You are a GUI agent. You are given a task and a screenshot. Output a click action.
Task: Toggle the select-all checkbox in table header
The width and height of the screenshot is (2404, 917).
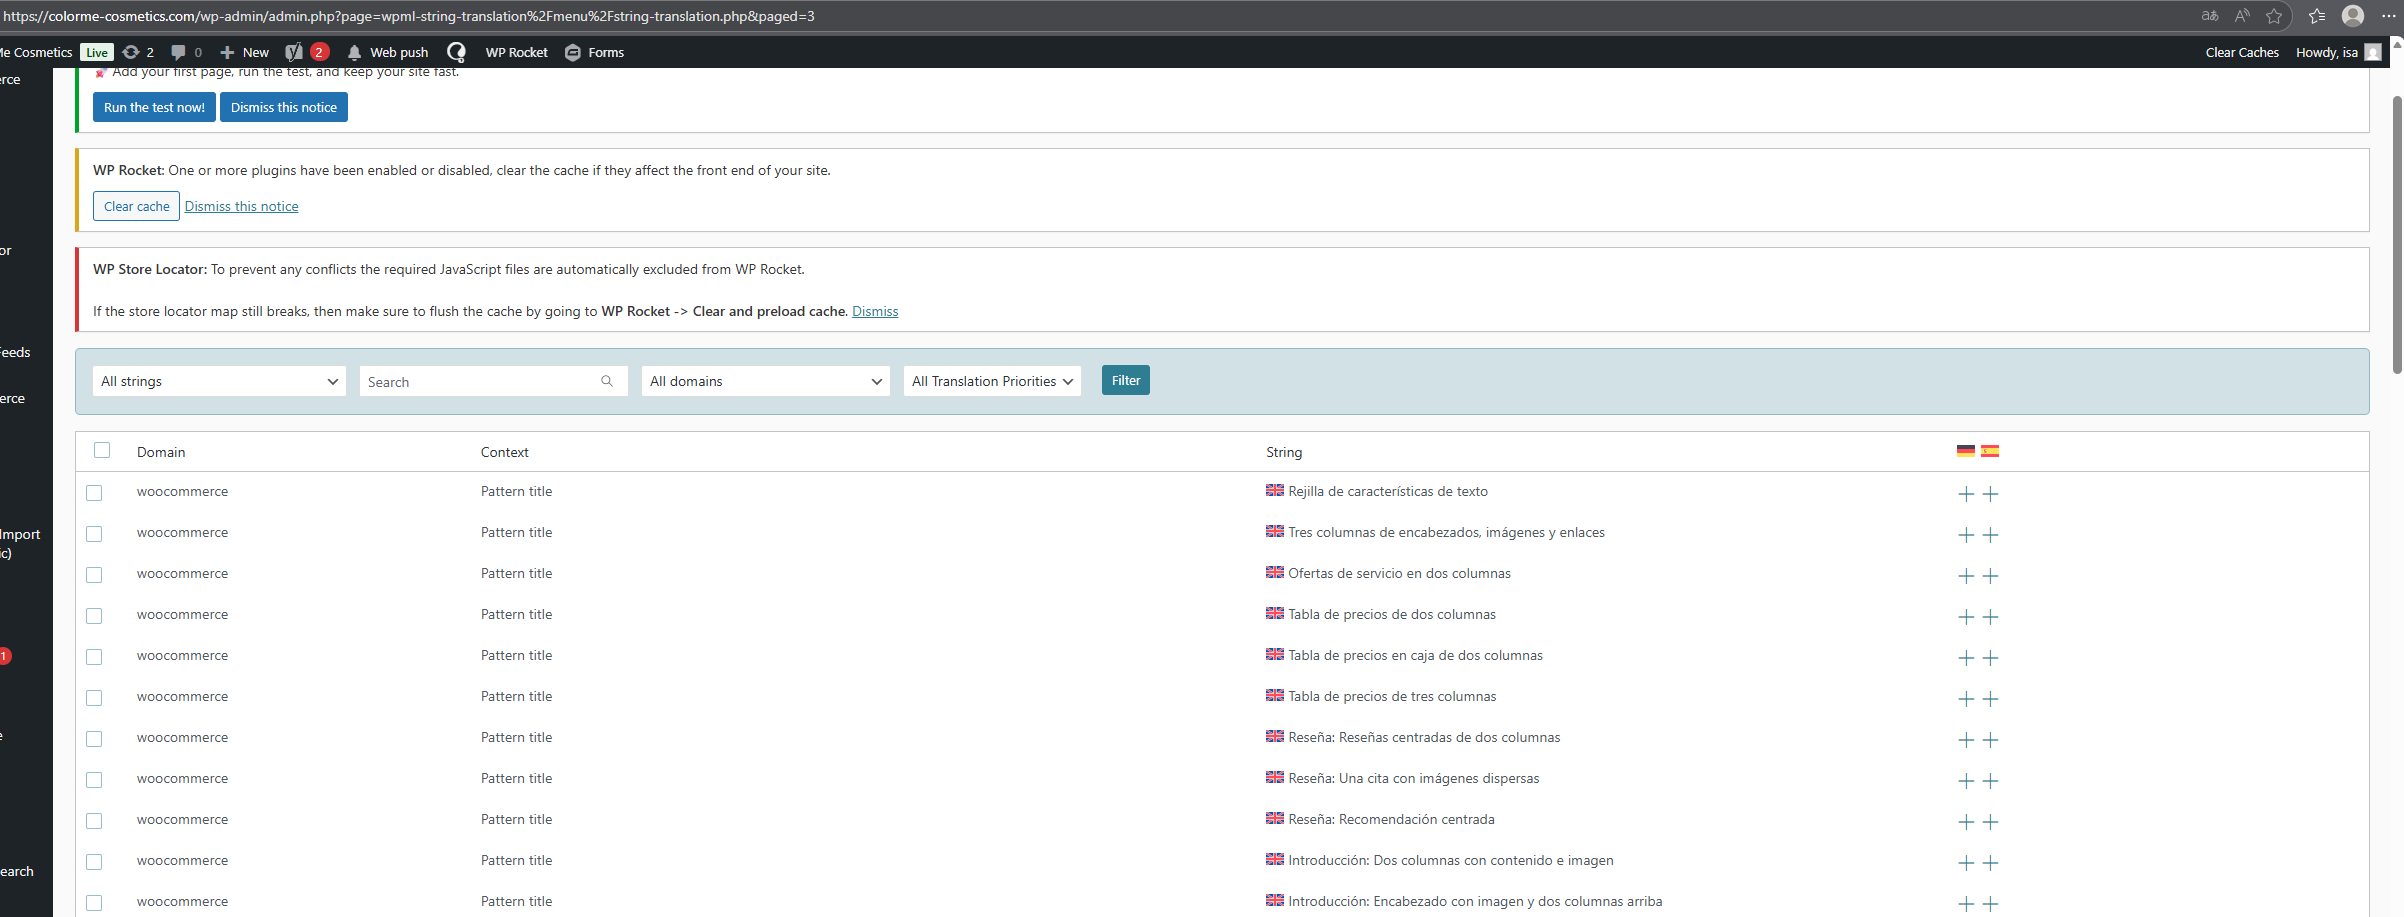click(x=102, y=450)
